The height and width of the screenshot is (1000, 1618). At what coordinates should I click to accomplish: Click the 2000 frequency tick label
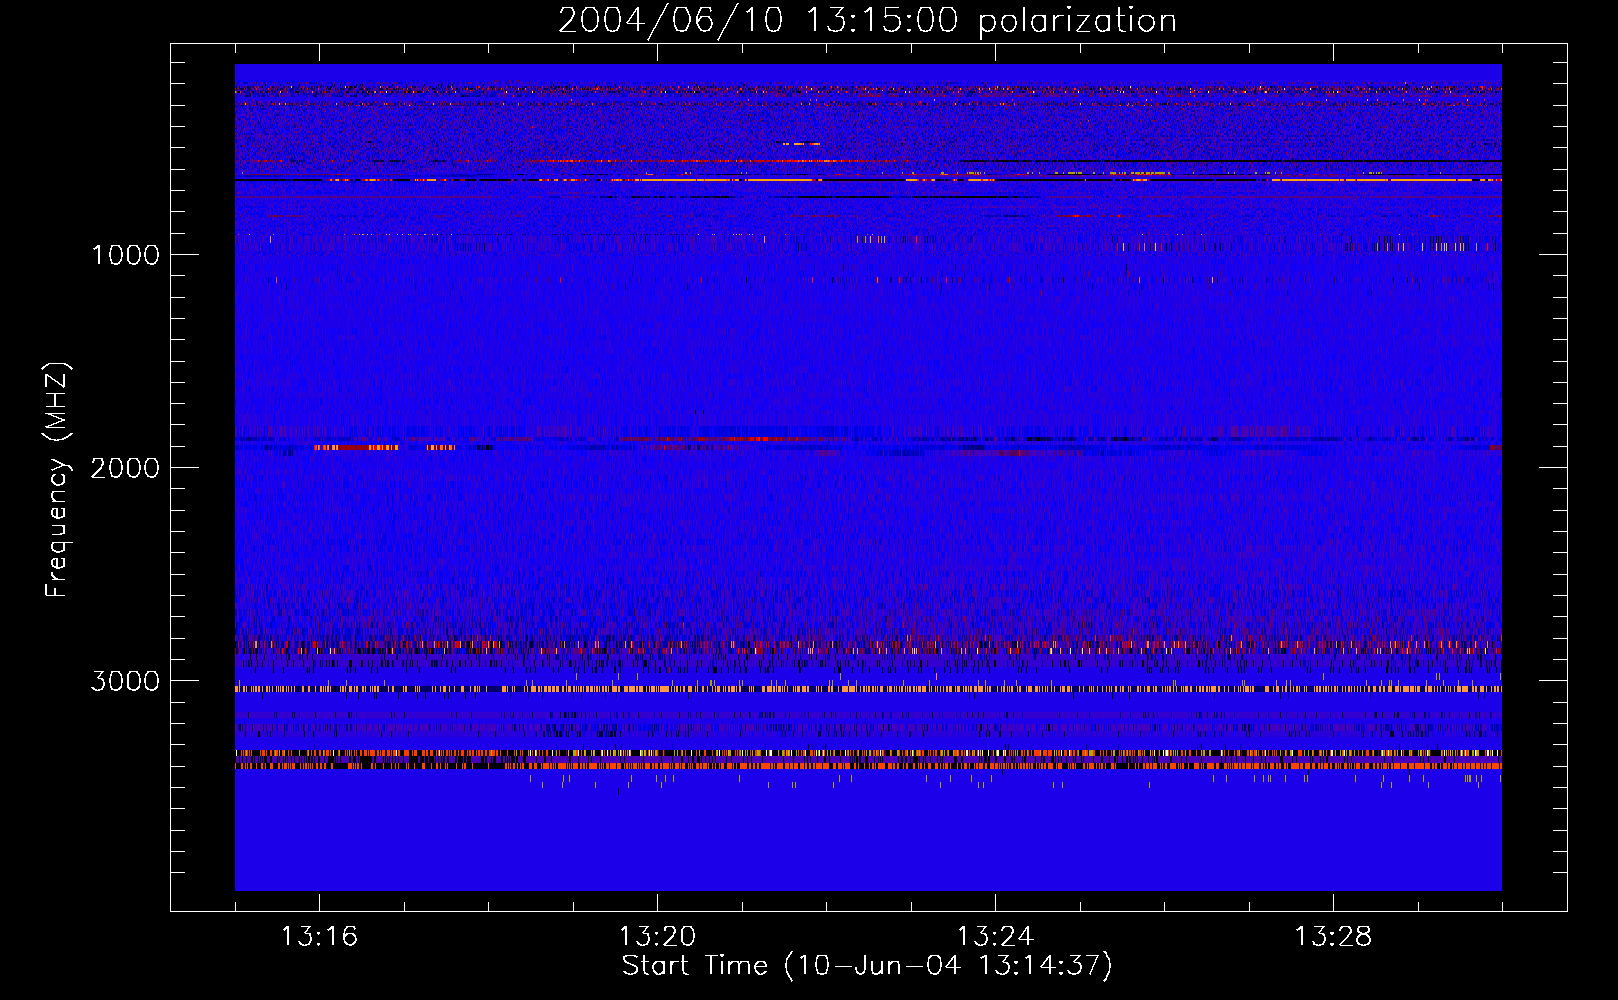pos(126,468)
